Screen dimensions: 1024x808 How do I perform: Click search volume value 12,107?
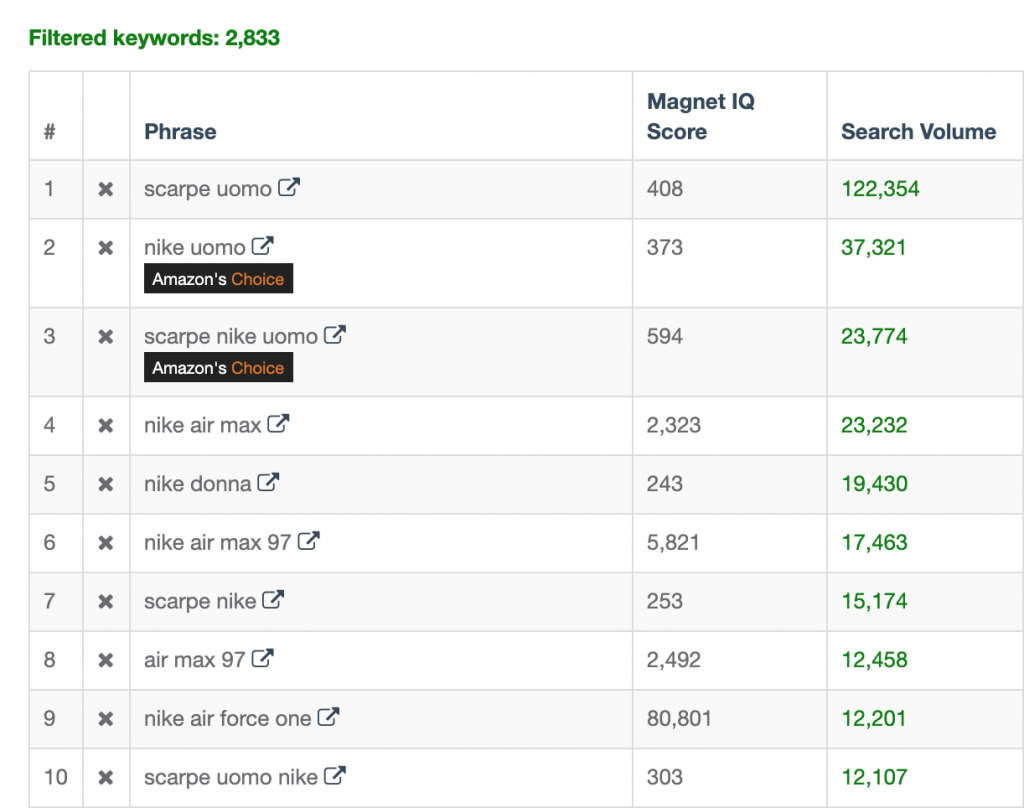coord(874,778)
